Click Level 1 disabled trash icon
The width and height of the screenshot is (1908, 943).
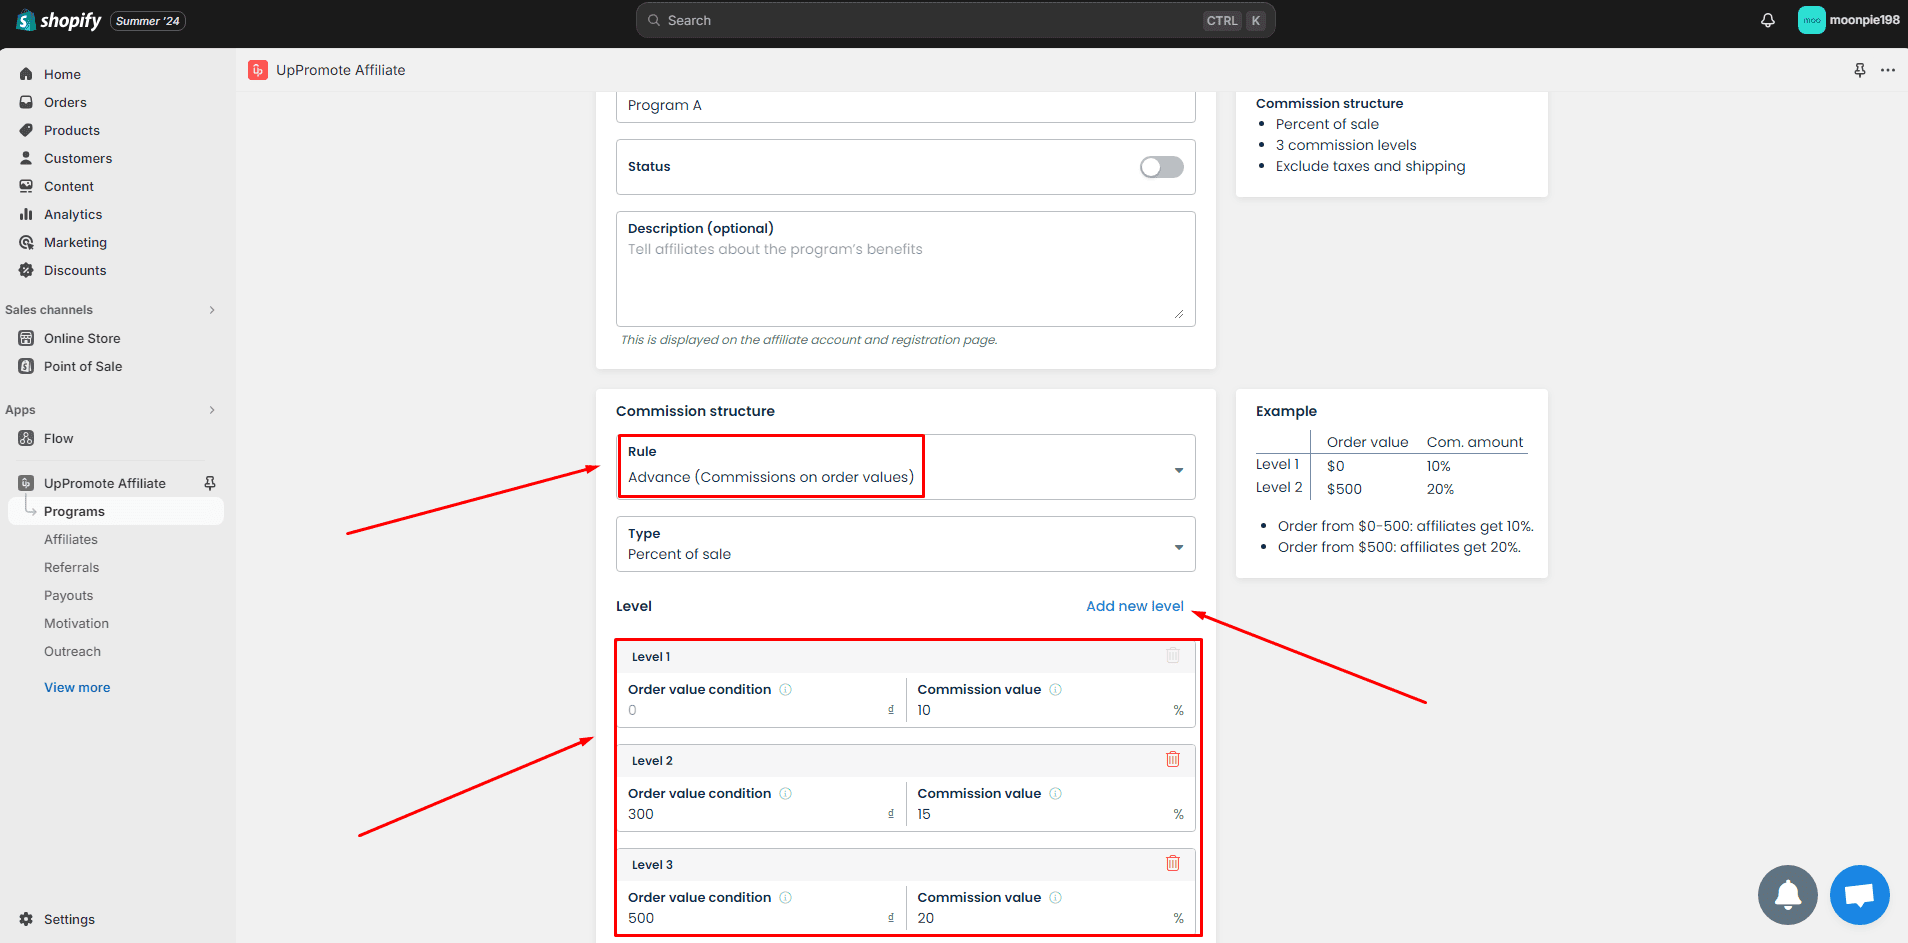tap(1173, 656)
